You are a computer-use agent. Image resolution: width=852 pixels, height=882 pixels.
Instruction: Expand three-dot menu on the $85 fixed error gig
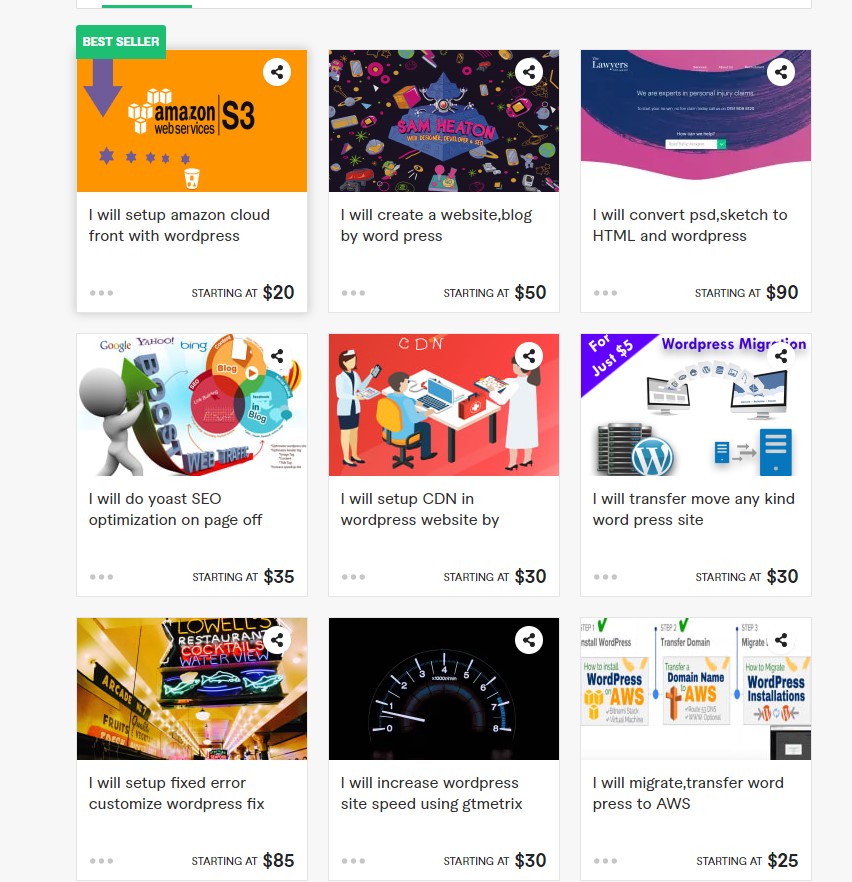(101, 861)
